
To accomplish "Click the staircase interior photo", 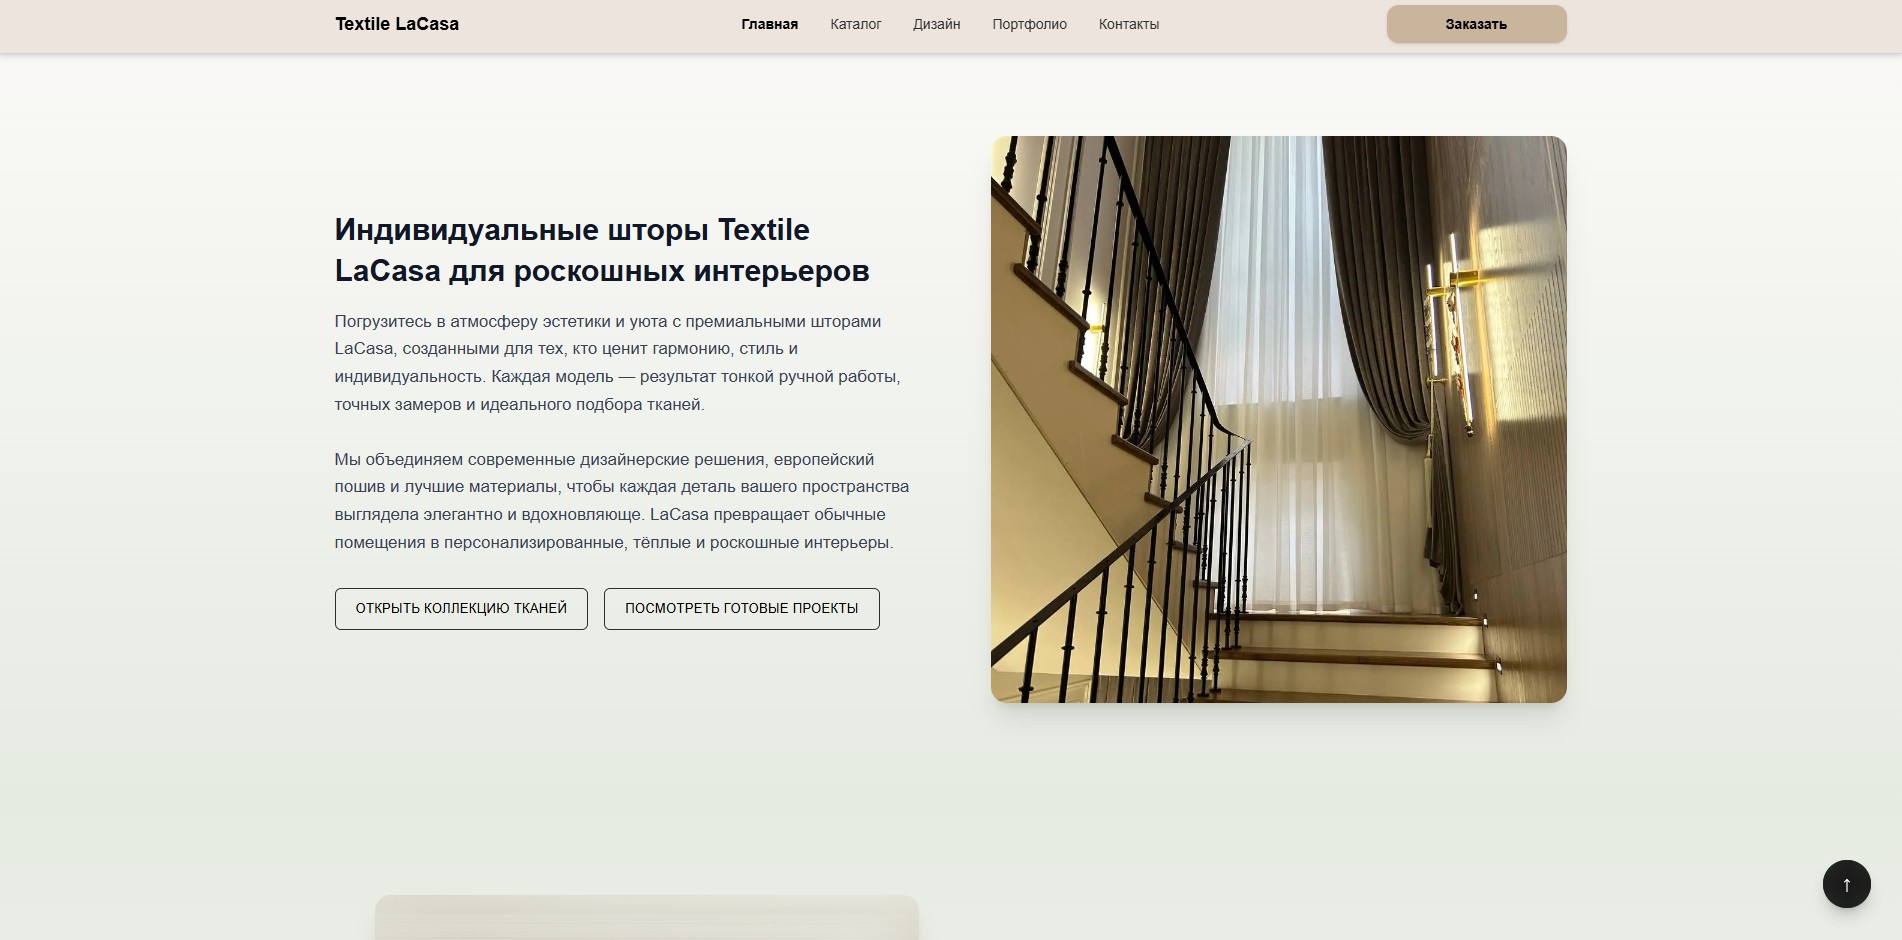I will click(1278, 419).
